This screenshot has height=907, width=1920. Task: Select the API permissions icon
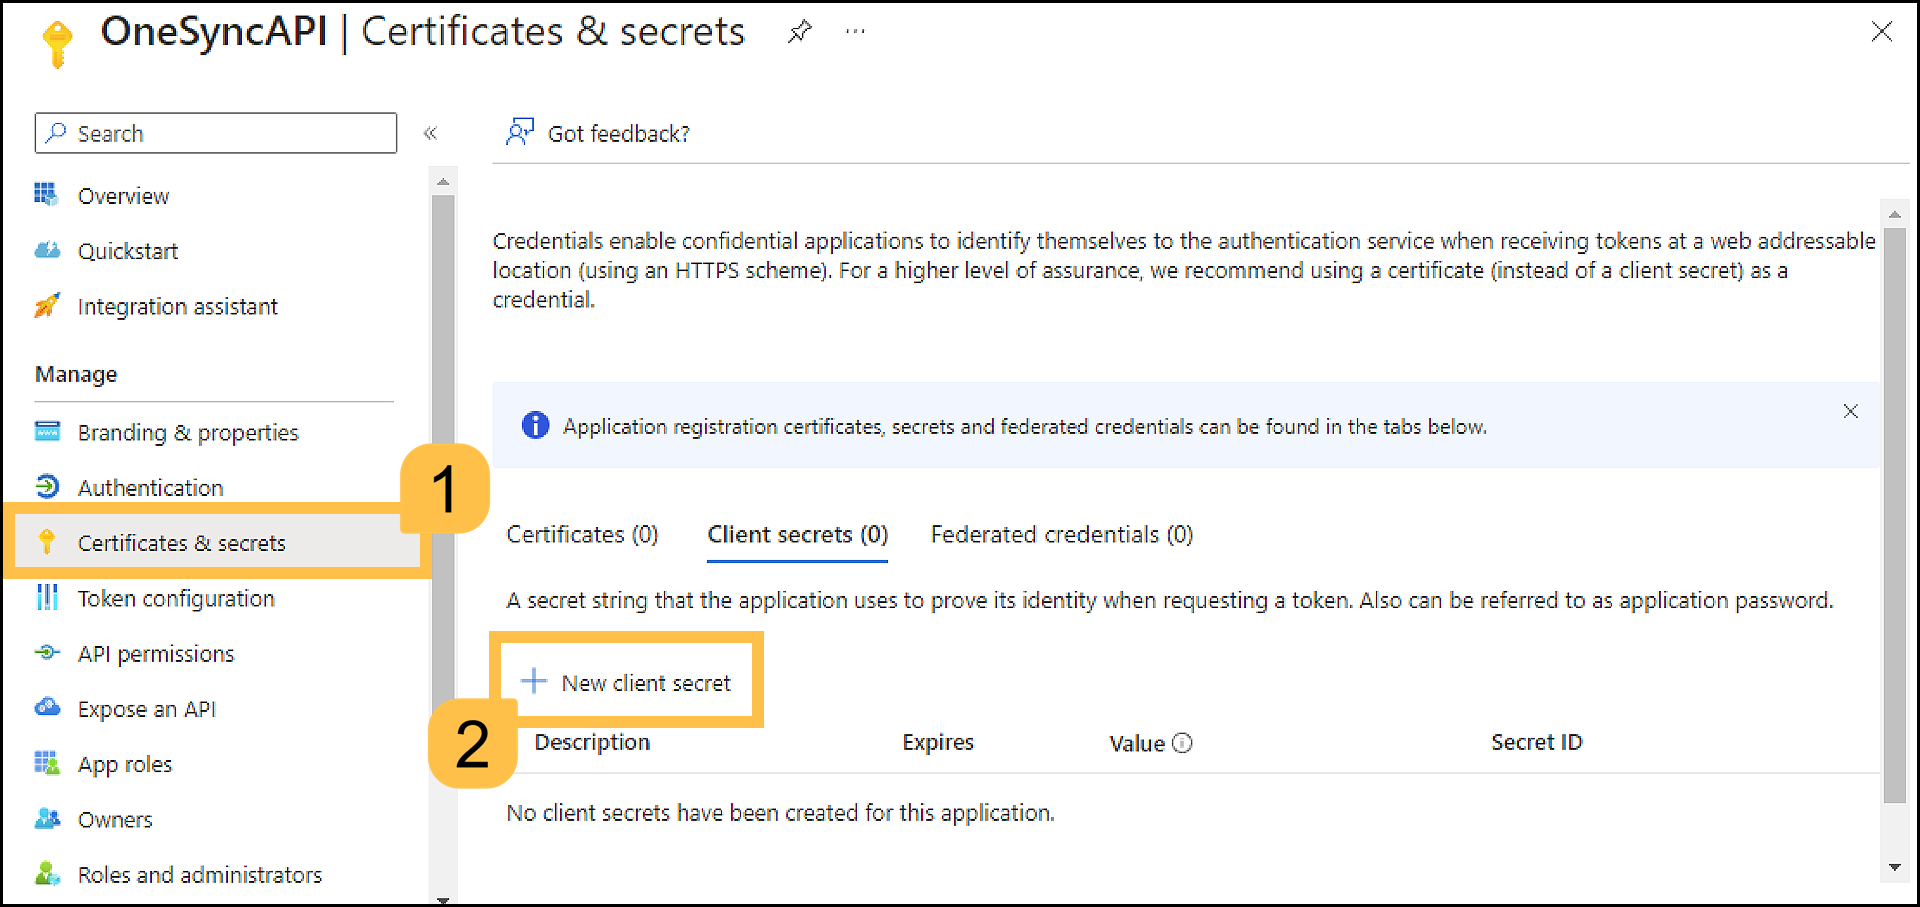coord(46,653)
